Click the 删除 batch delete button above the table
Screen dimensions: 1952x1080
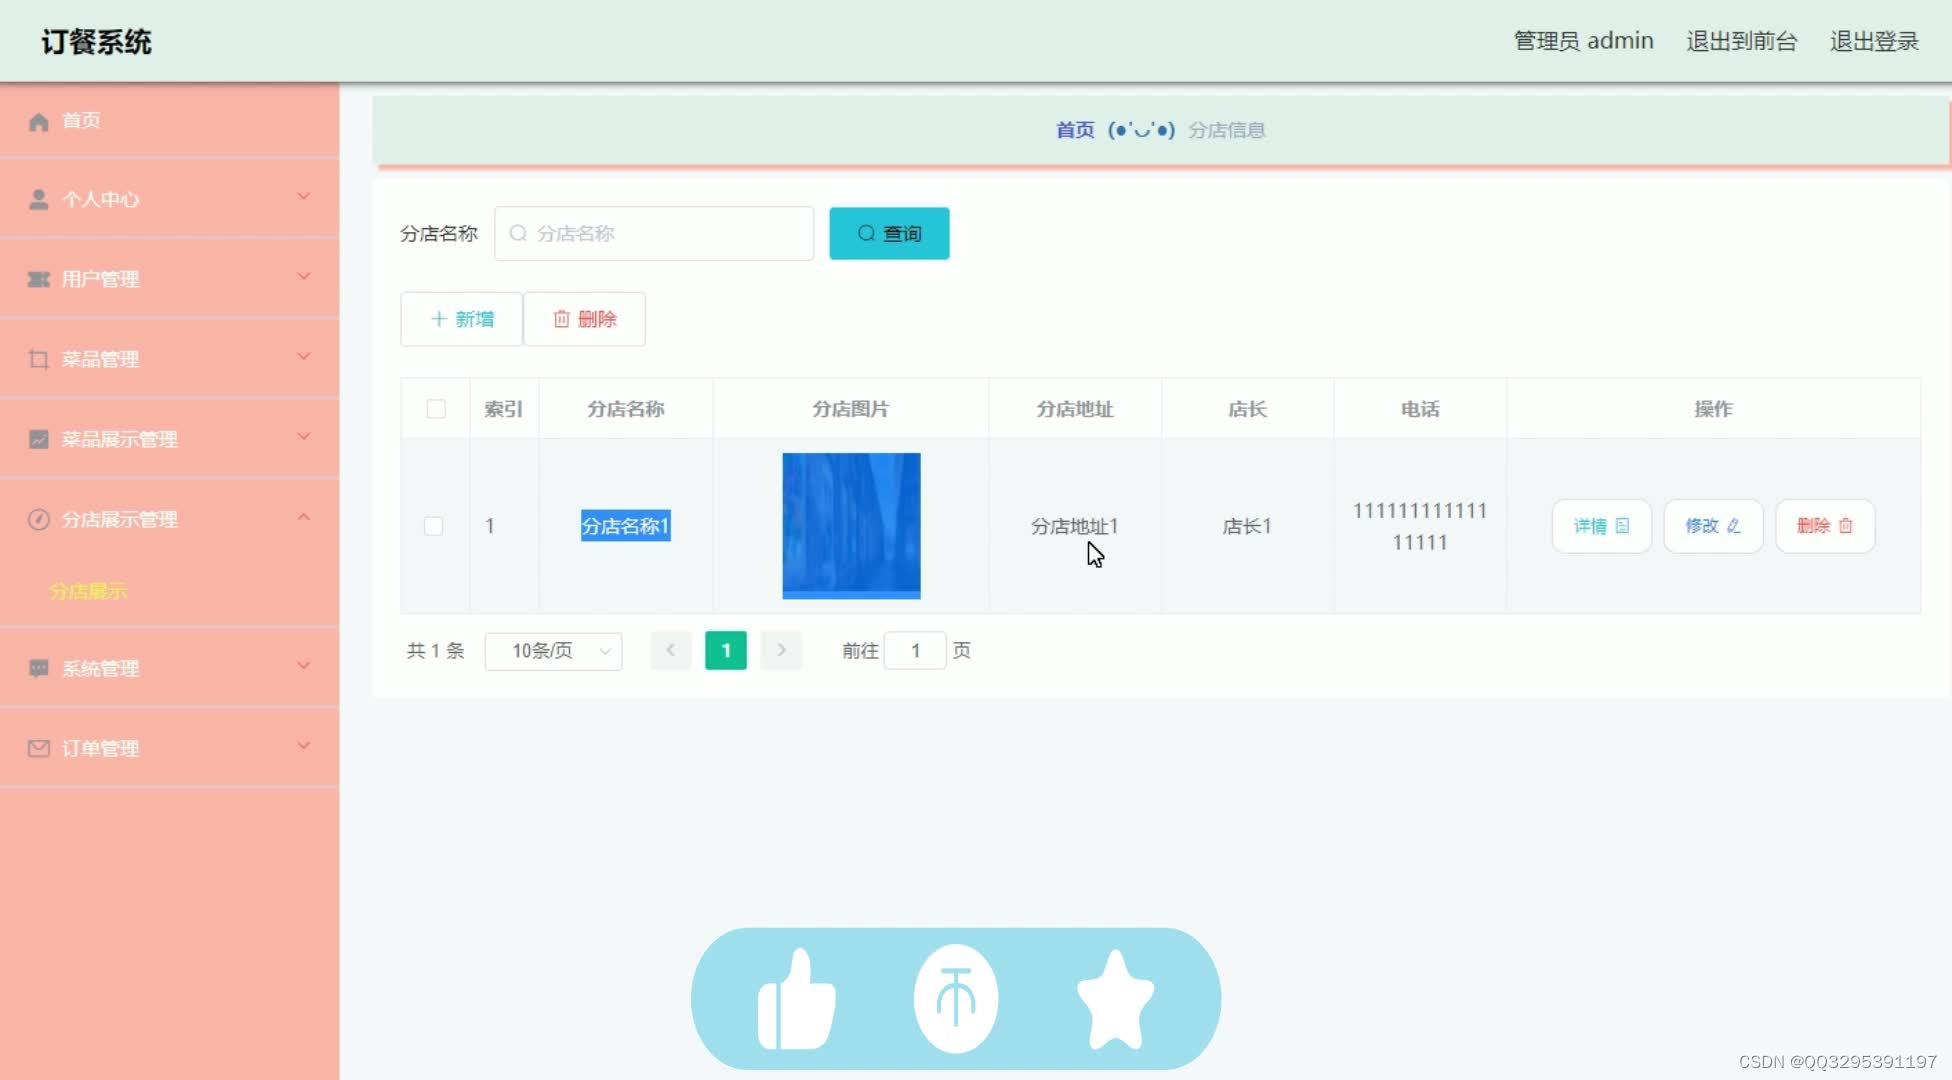click(584, 319)
